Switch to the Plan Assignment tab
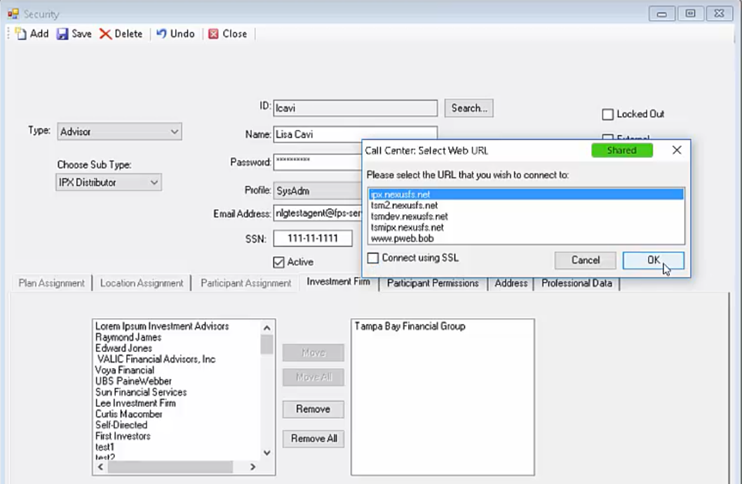742x484 pixels. pos(51,283)
